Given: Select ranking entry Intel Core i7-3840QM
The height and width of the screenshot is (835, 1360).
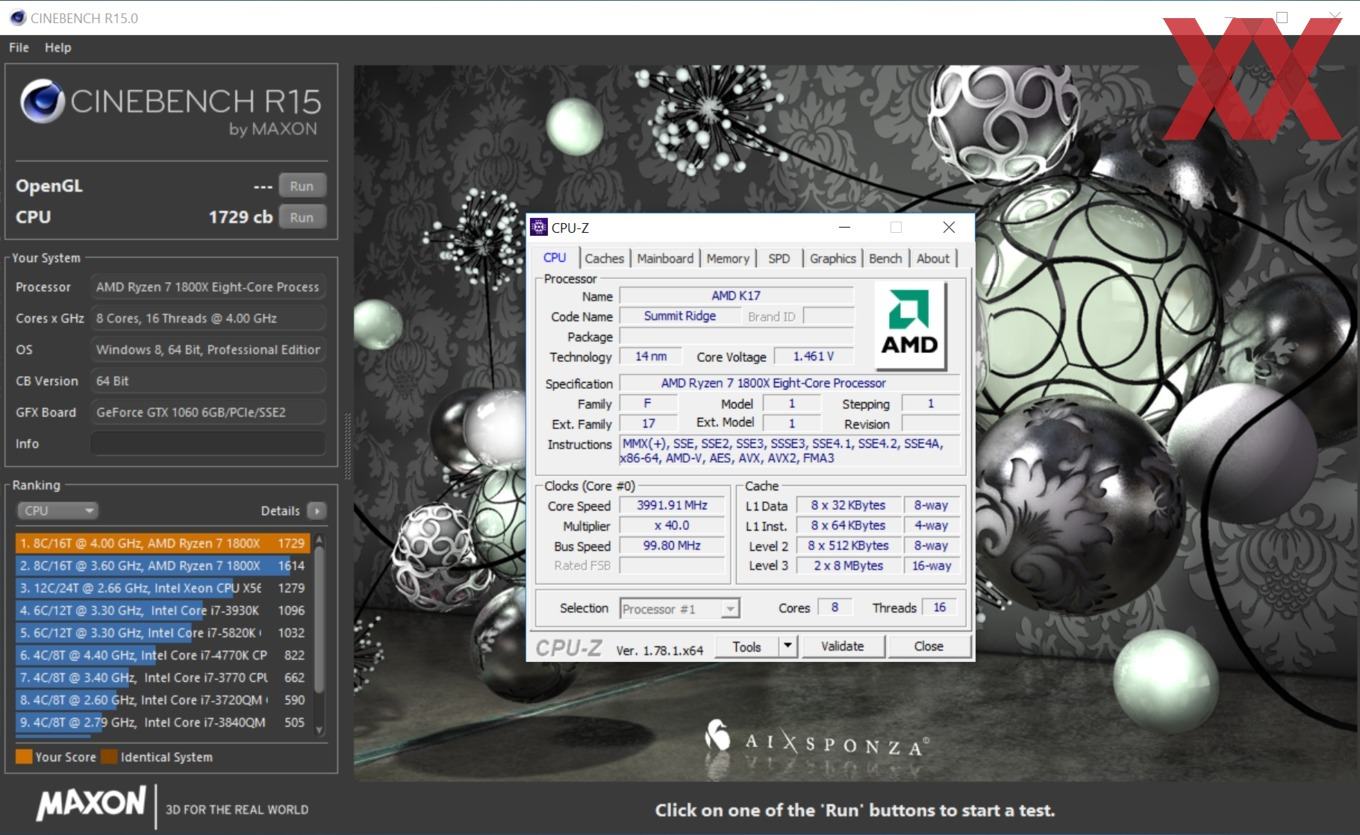Looking at the screenshot, I should 162,722.
